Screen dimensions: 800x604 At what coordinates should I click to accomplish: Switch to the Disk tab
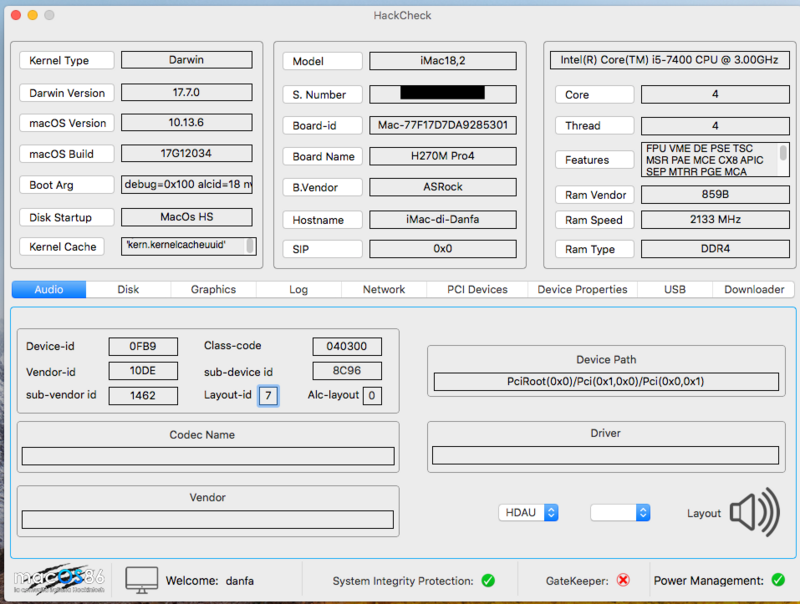128,289
